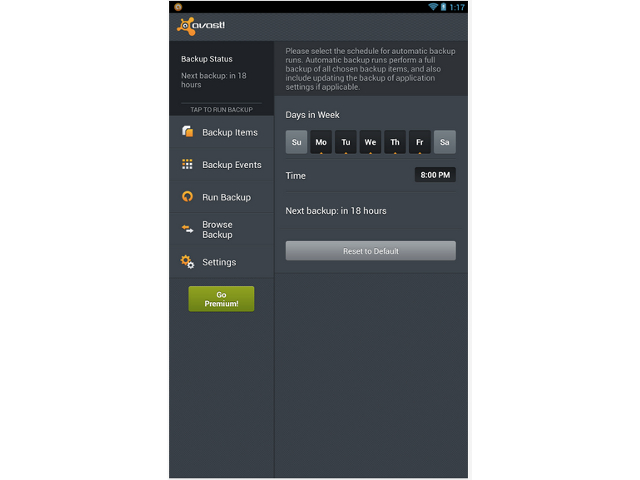This screenshot has height=480, width=640.
Task: Click the avast! logo in header
Action: [x=201, y=26]
